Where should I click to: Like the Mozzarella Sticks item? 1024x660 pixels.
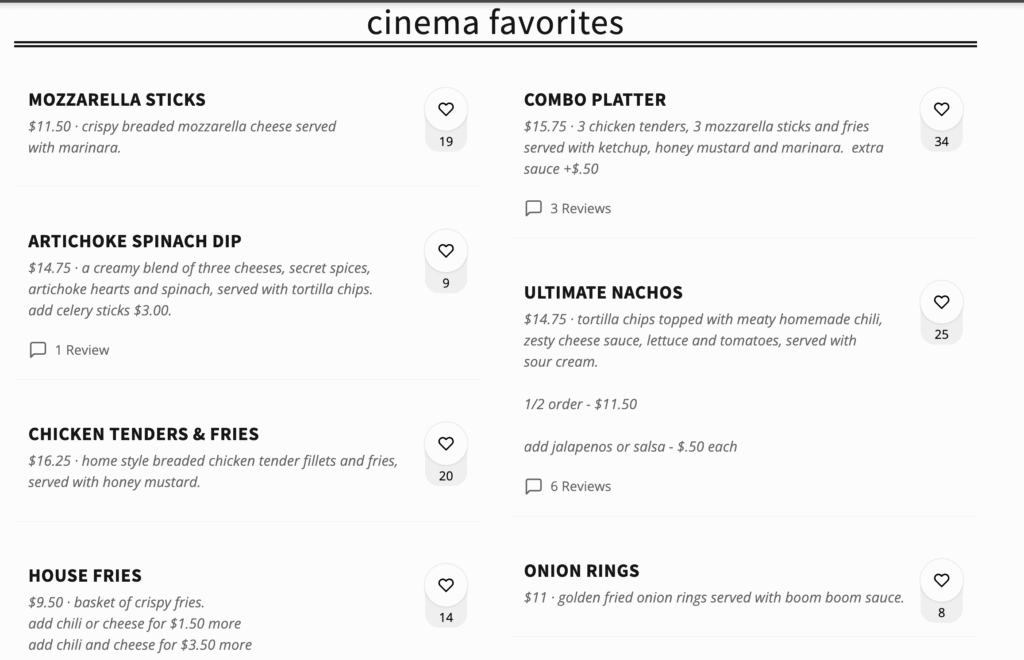tap(446, 110)
